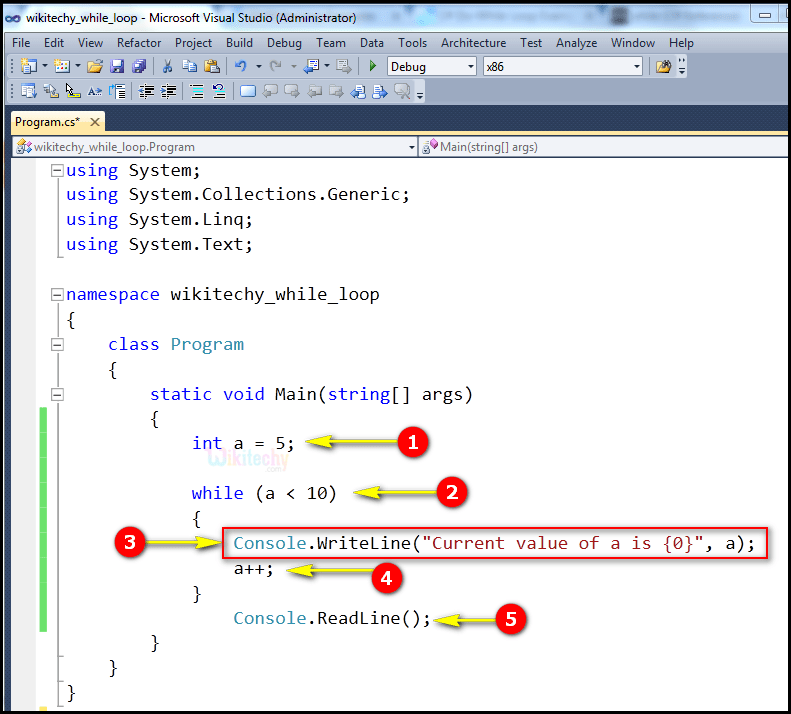
Task: Click the 'while (a < 10)' code line
Action: [x=264, y=493]
